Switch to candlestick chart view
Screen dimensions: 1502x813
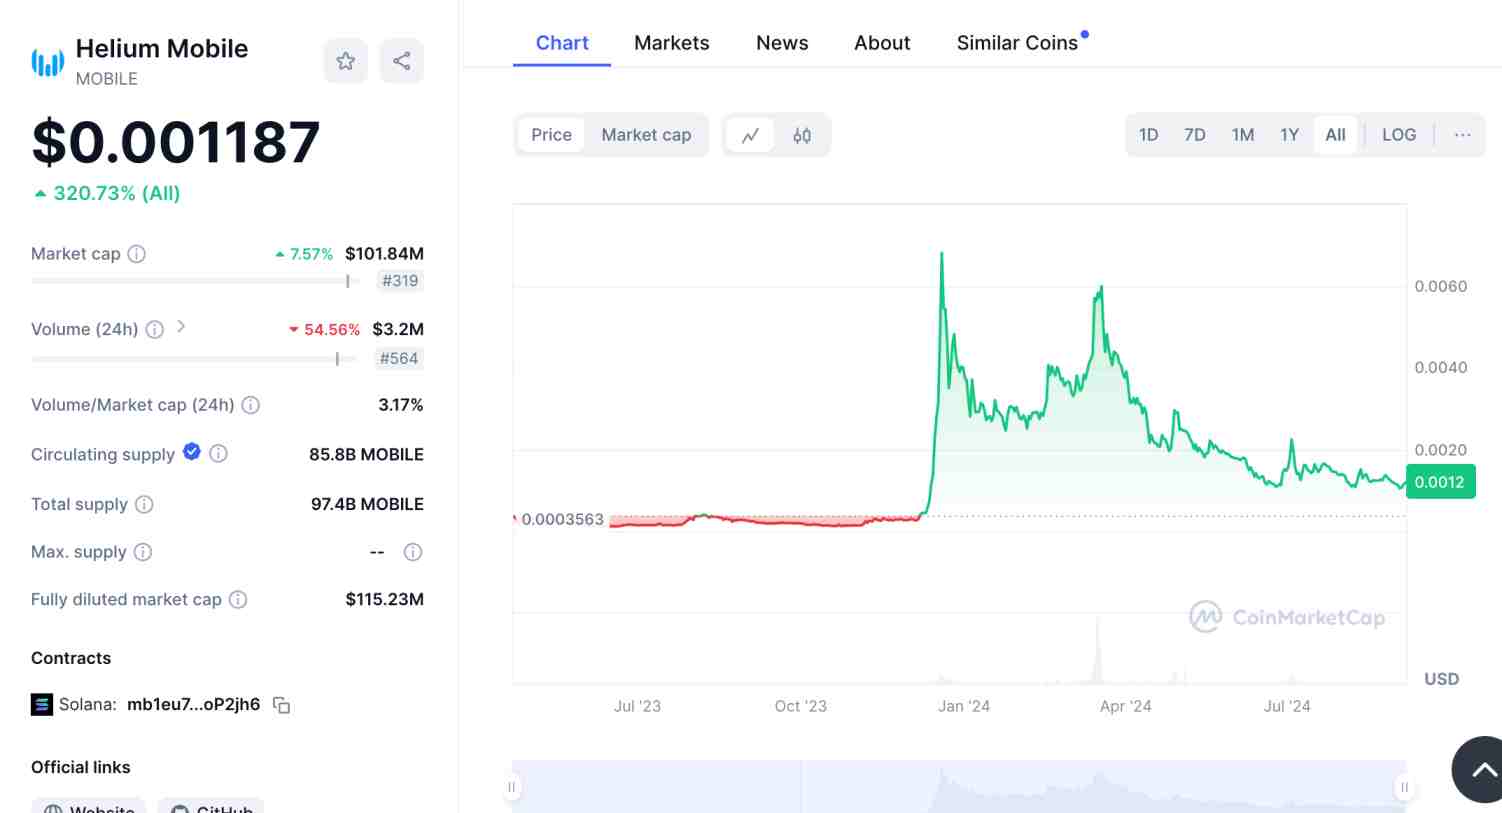pyautogui.click(x=802, y=135)
